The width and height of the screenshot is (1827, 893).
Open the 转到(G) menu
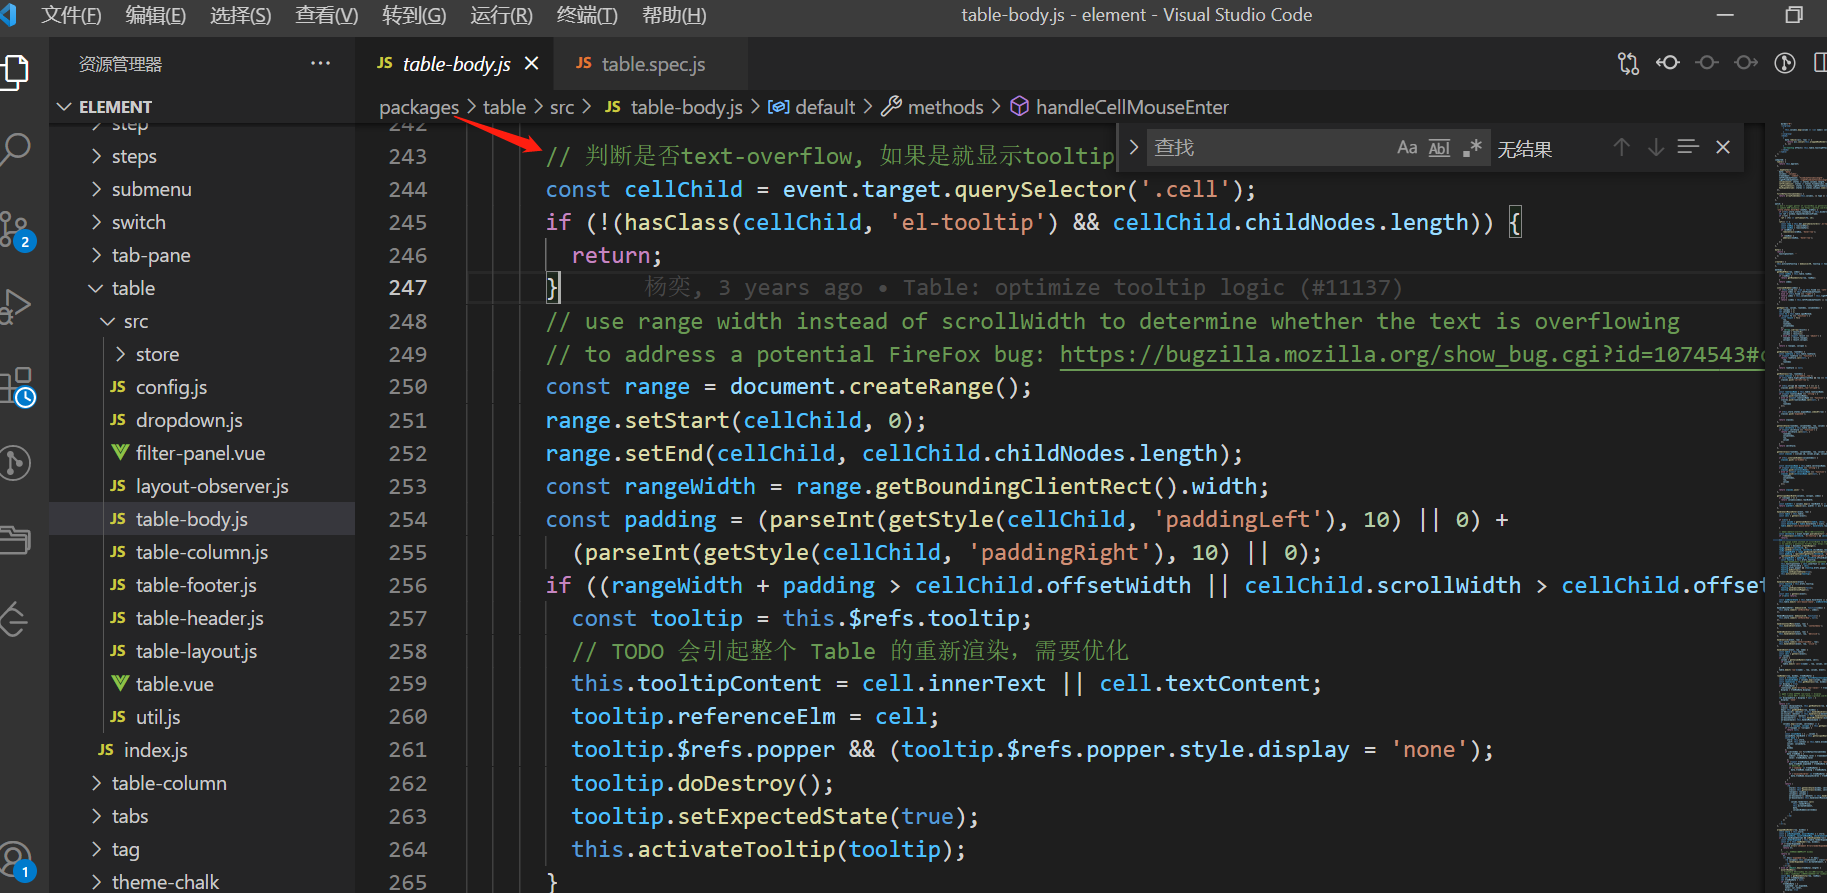414,15
